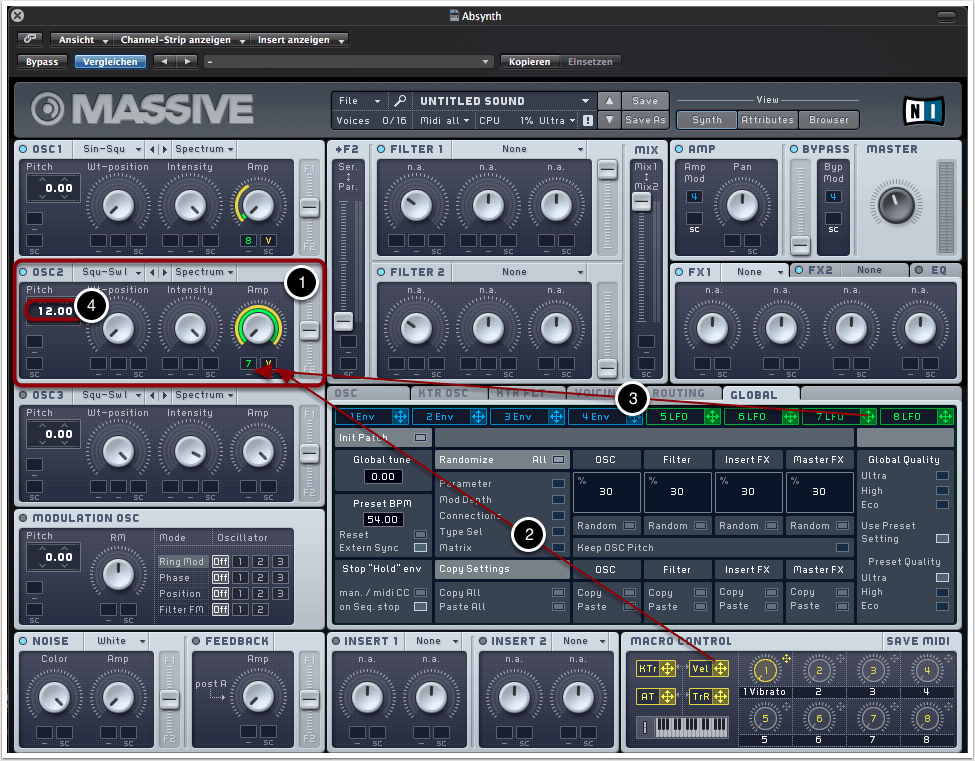Toggle Ultra global quality setting

tap(942, 476)
